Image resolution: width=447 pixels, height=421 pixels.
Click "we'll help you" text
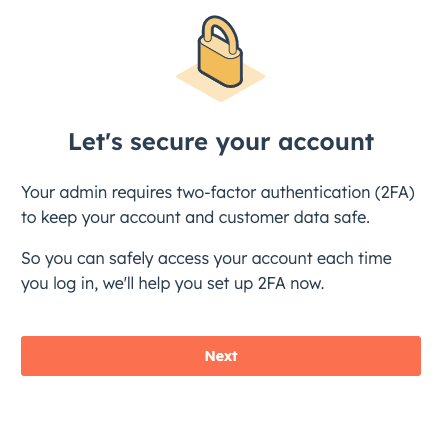(x=152, y=284)
